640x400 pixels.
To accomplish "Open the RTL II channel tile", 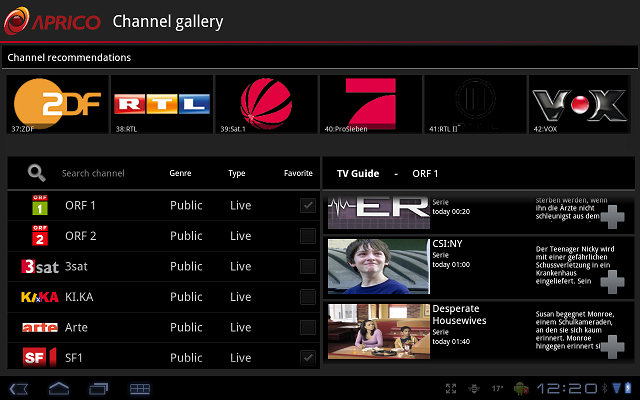I will (476, 104).
